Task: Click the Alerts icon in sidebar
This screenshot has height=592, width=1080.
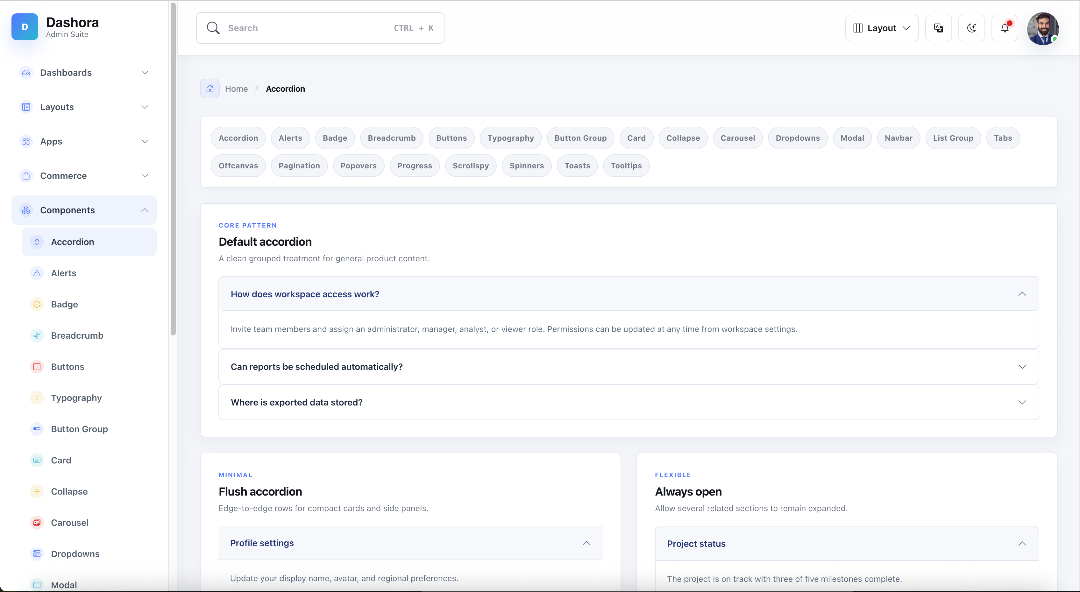Action: (x=37, y=273)
